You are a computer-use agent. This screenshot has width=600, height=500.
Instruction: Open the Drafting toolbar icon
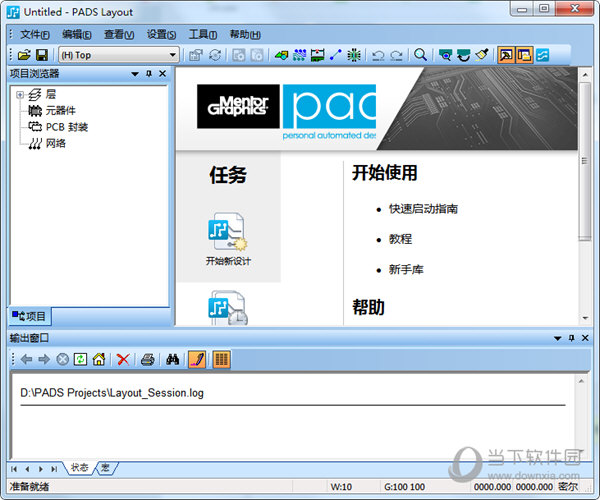281,55
